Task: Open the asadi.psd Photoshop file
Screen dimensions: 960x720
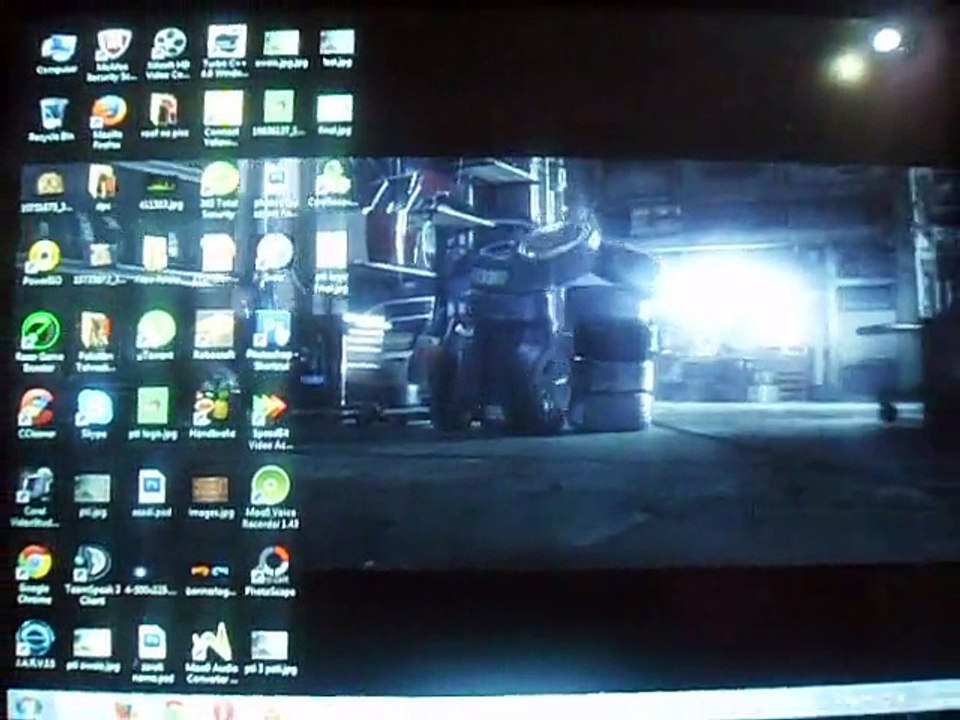Action: [x=152, y=493]
